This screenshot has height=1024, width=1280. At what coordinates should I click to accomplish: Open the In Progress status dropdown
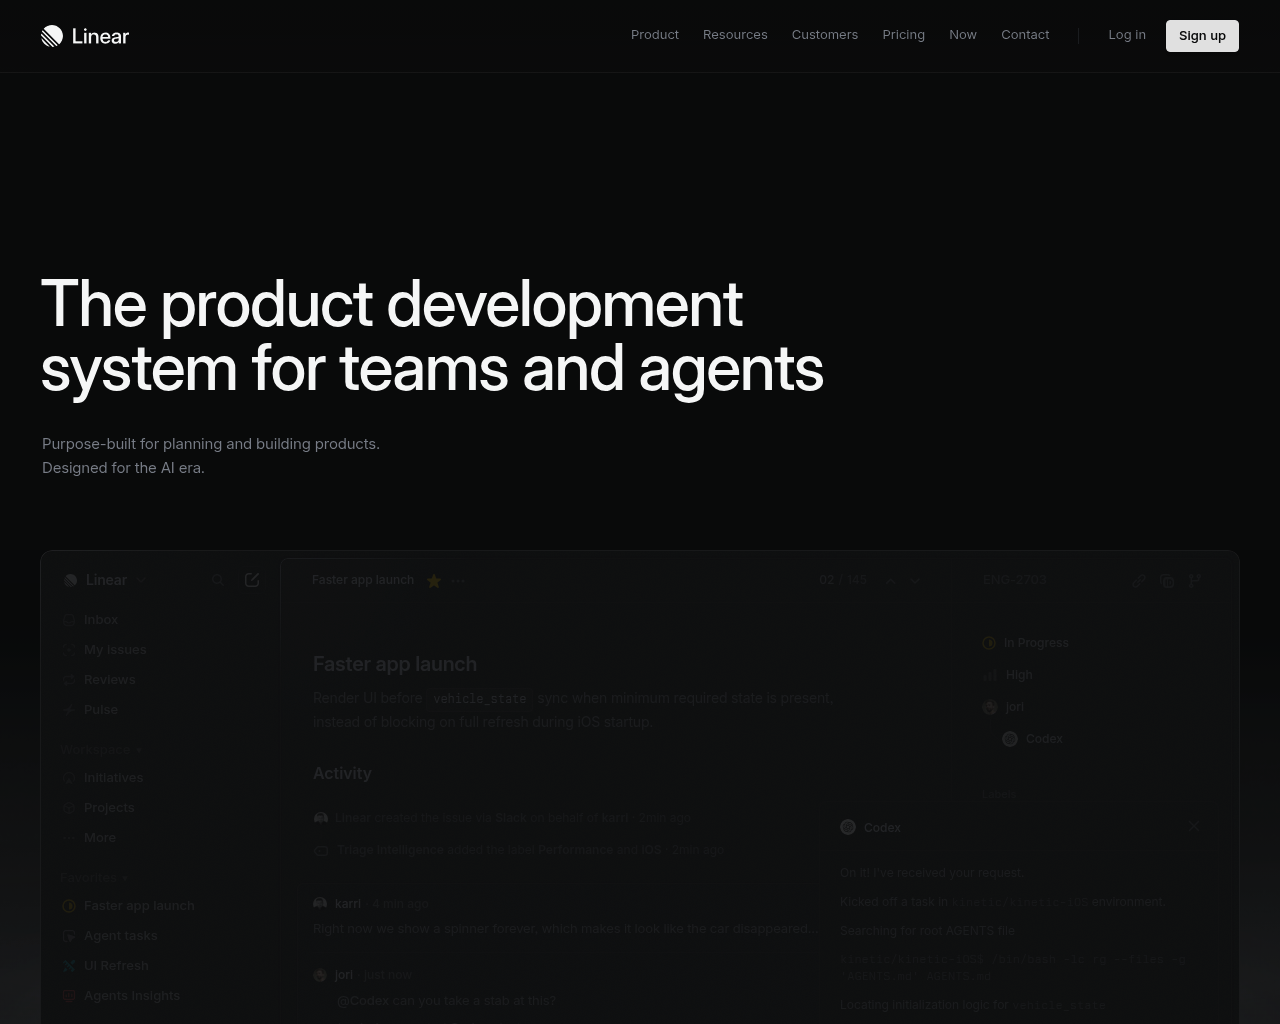(x=1035, y=643)
